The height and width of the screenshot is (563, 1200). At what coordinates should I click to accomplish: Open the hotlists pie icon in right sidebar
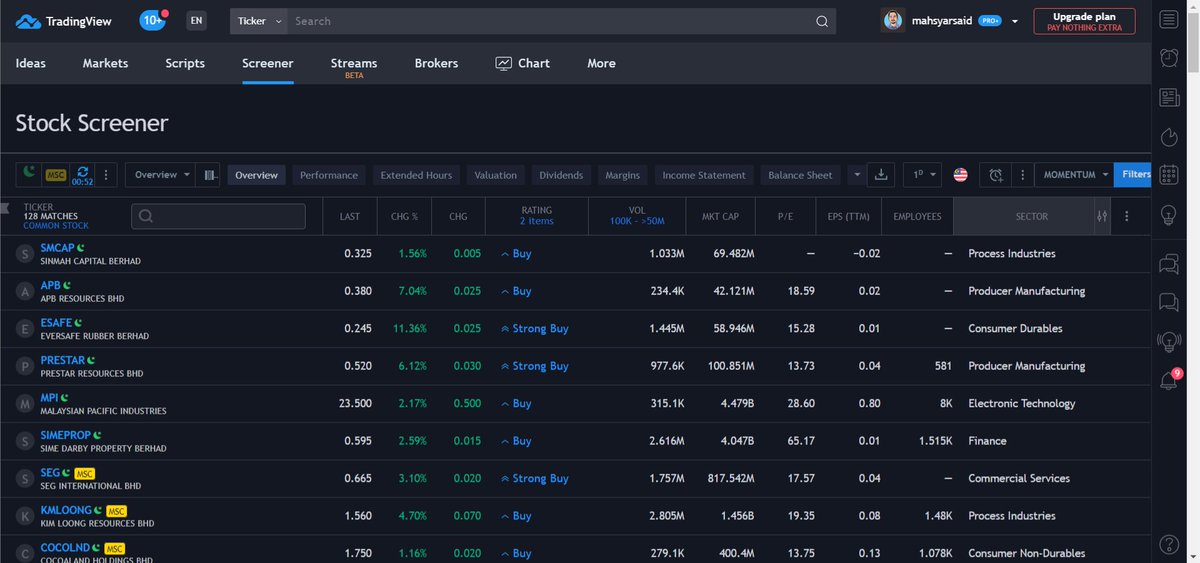pyautogui.click(x=1169, y=136)
